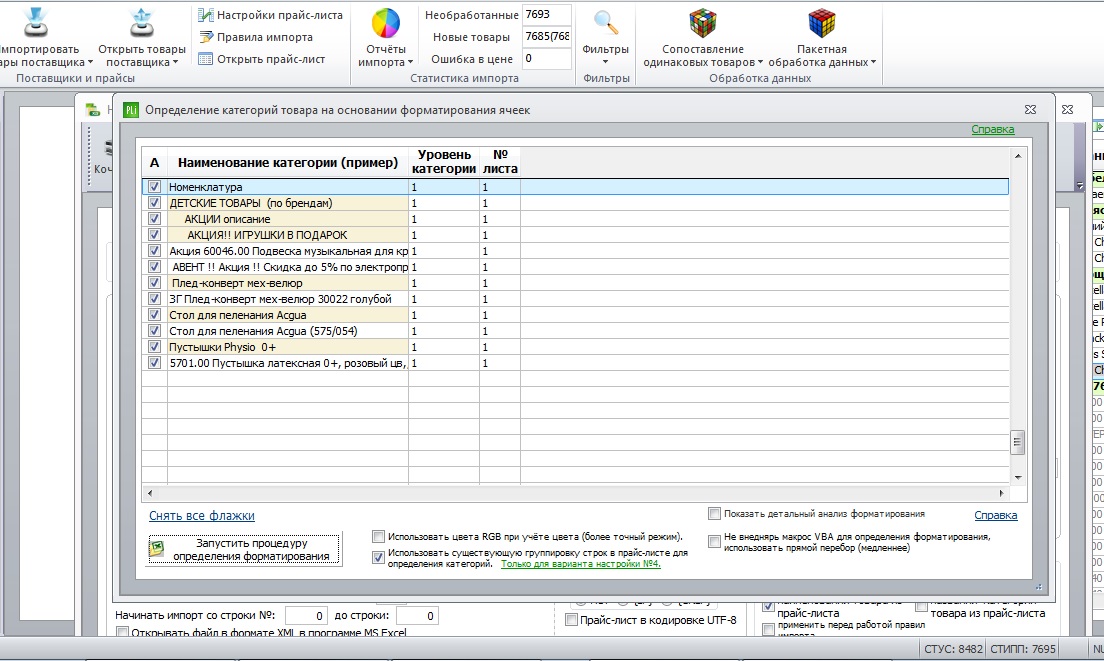Uncheck the Номенклатура row checkbox
This screenshot has width=1104, height=661.
point(154,187)
